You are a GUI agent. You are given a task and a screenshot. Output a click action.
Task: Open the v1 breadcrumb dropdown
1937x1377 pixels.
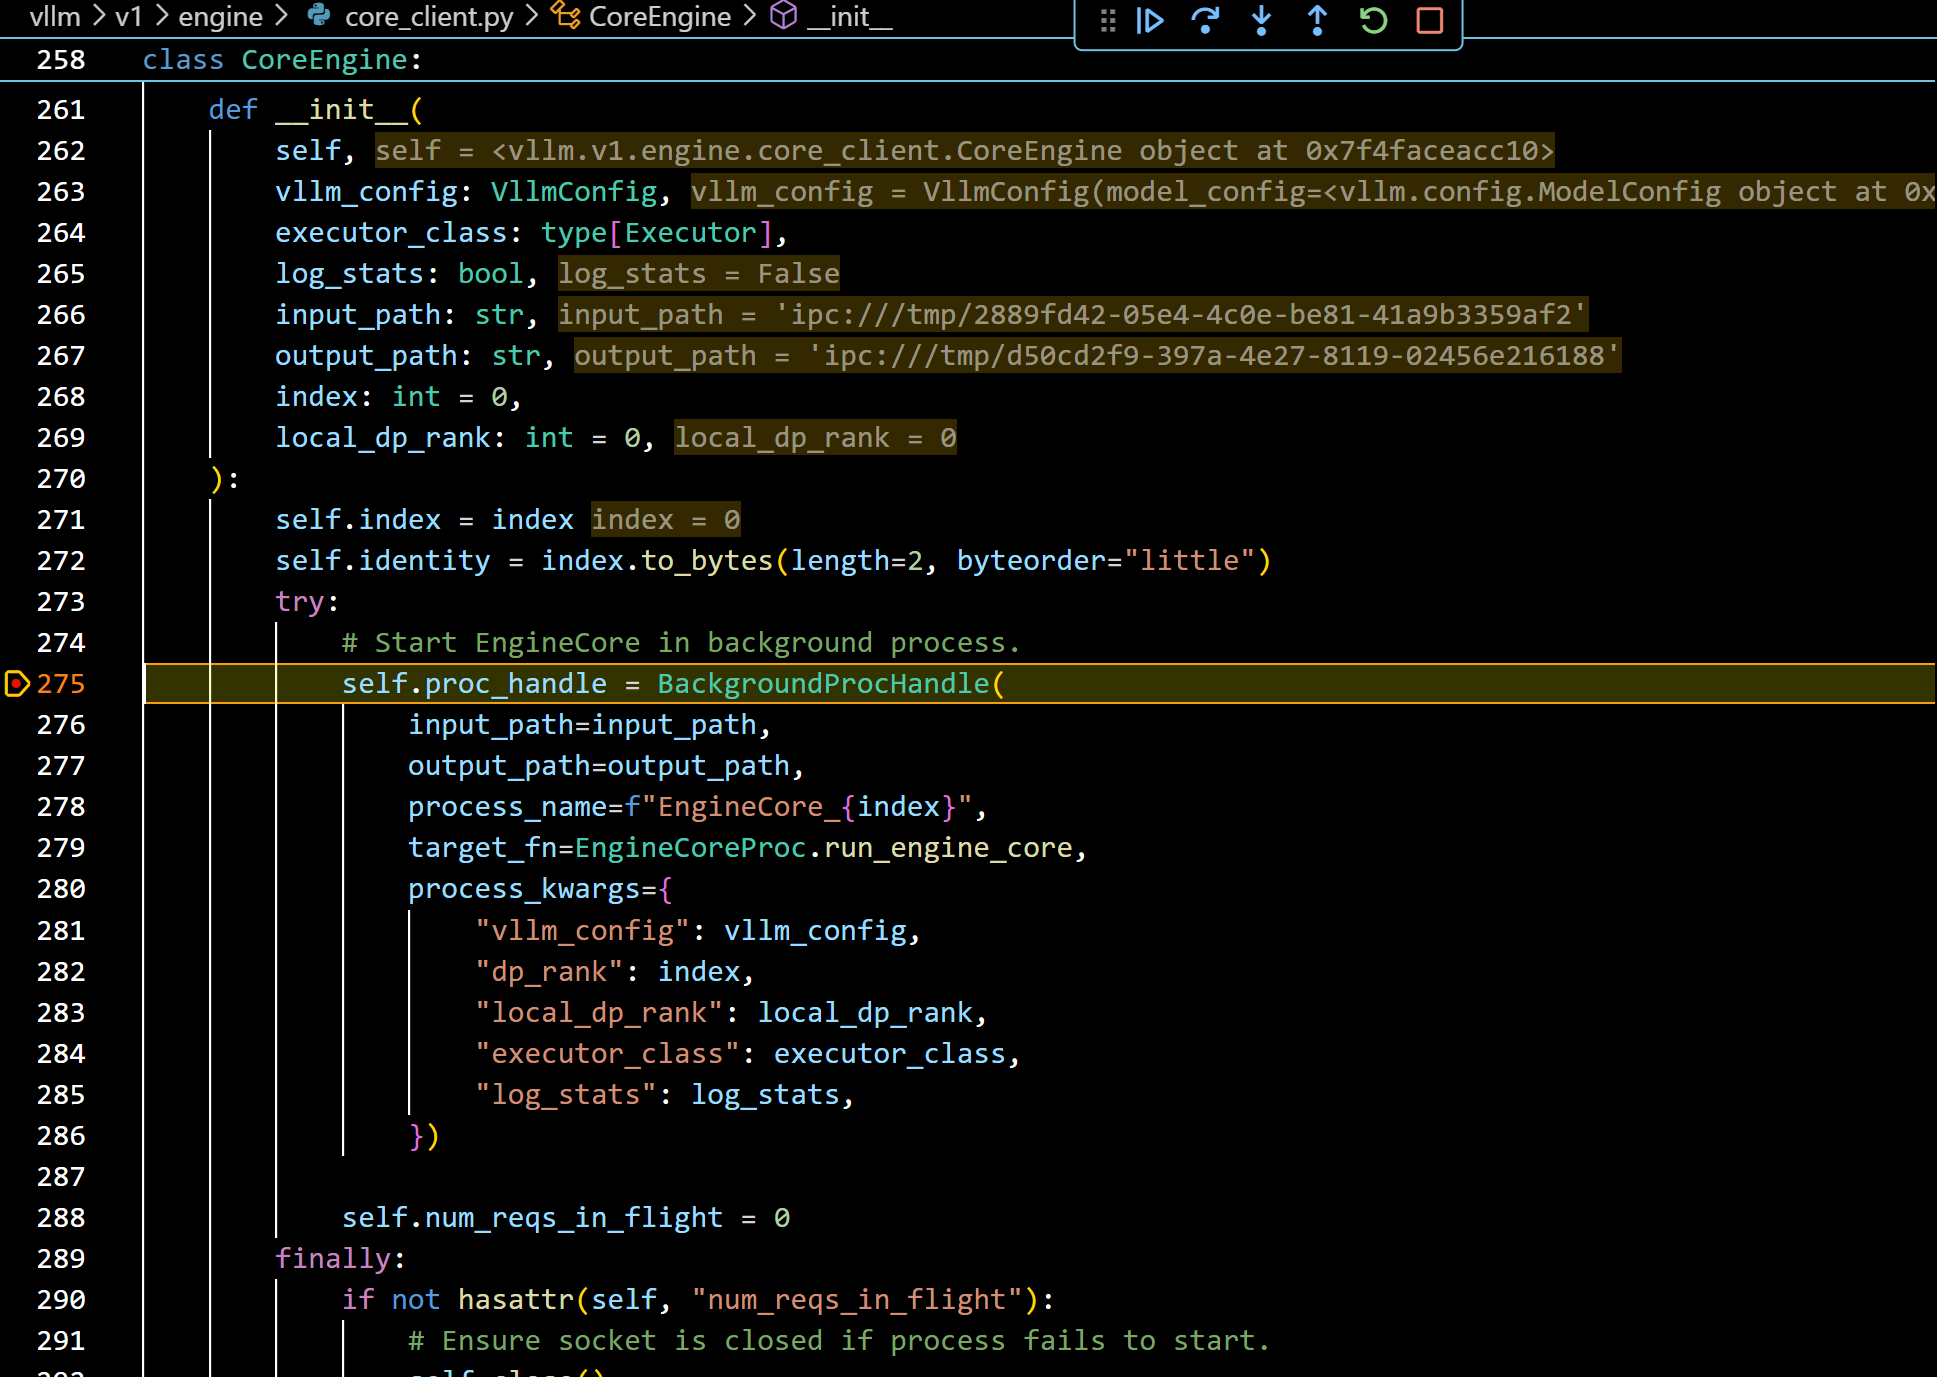128,16
